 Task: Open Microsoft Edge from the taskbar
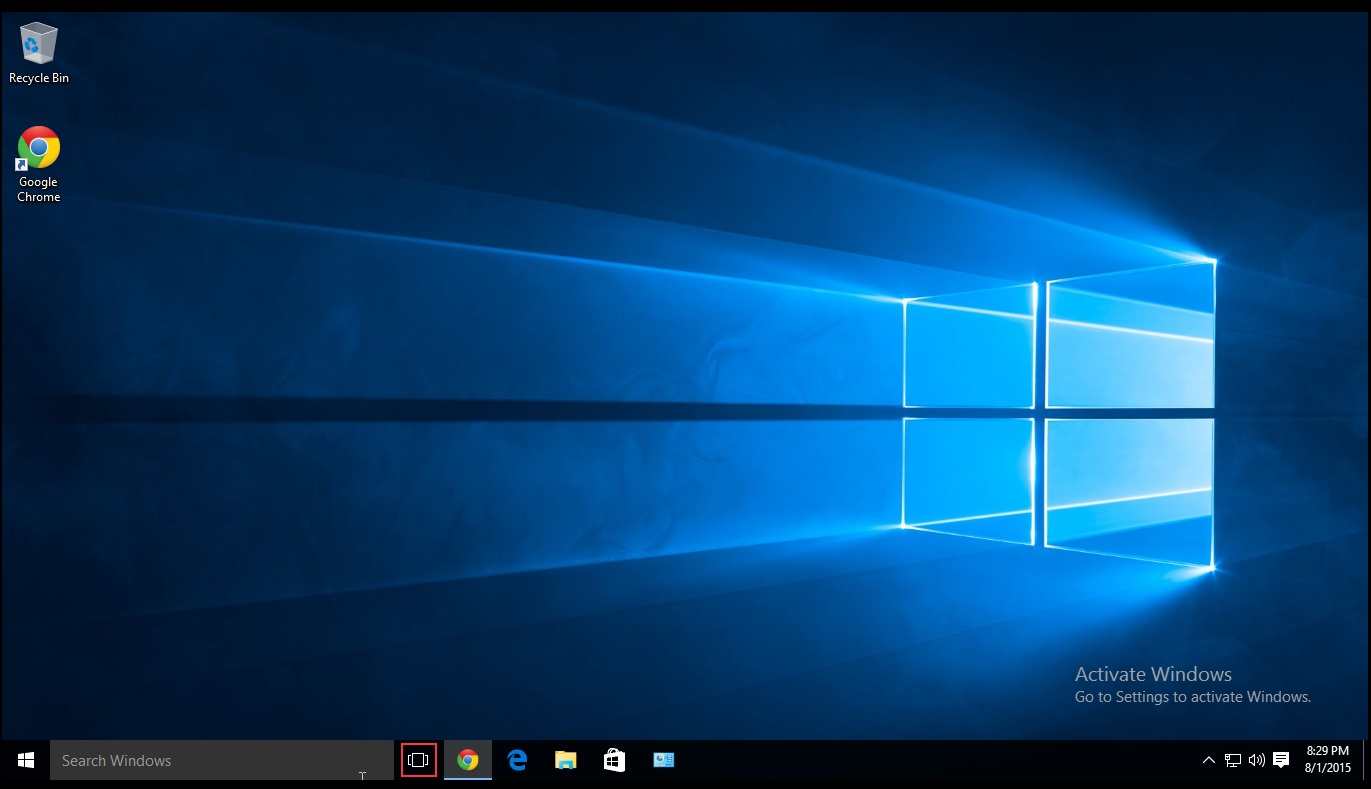[x=516, y=760]
